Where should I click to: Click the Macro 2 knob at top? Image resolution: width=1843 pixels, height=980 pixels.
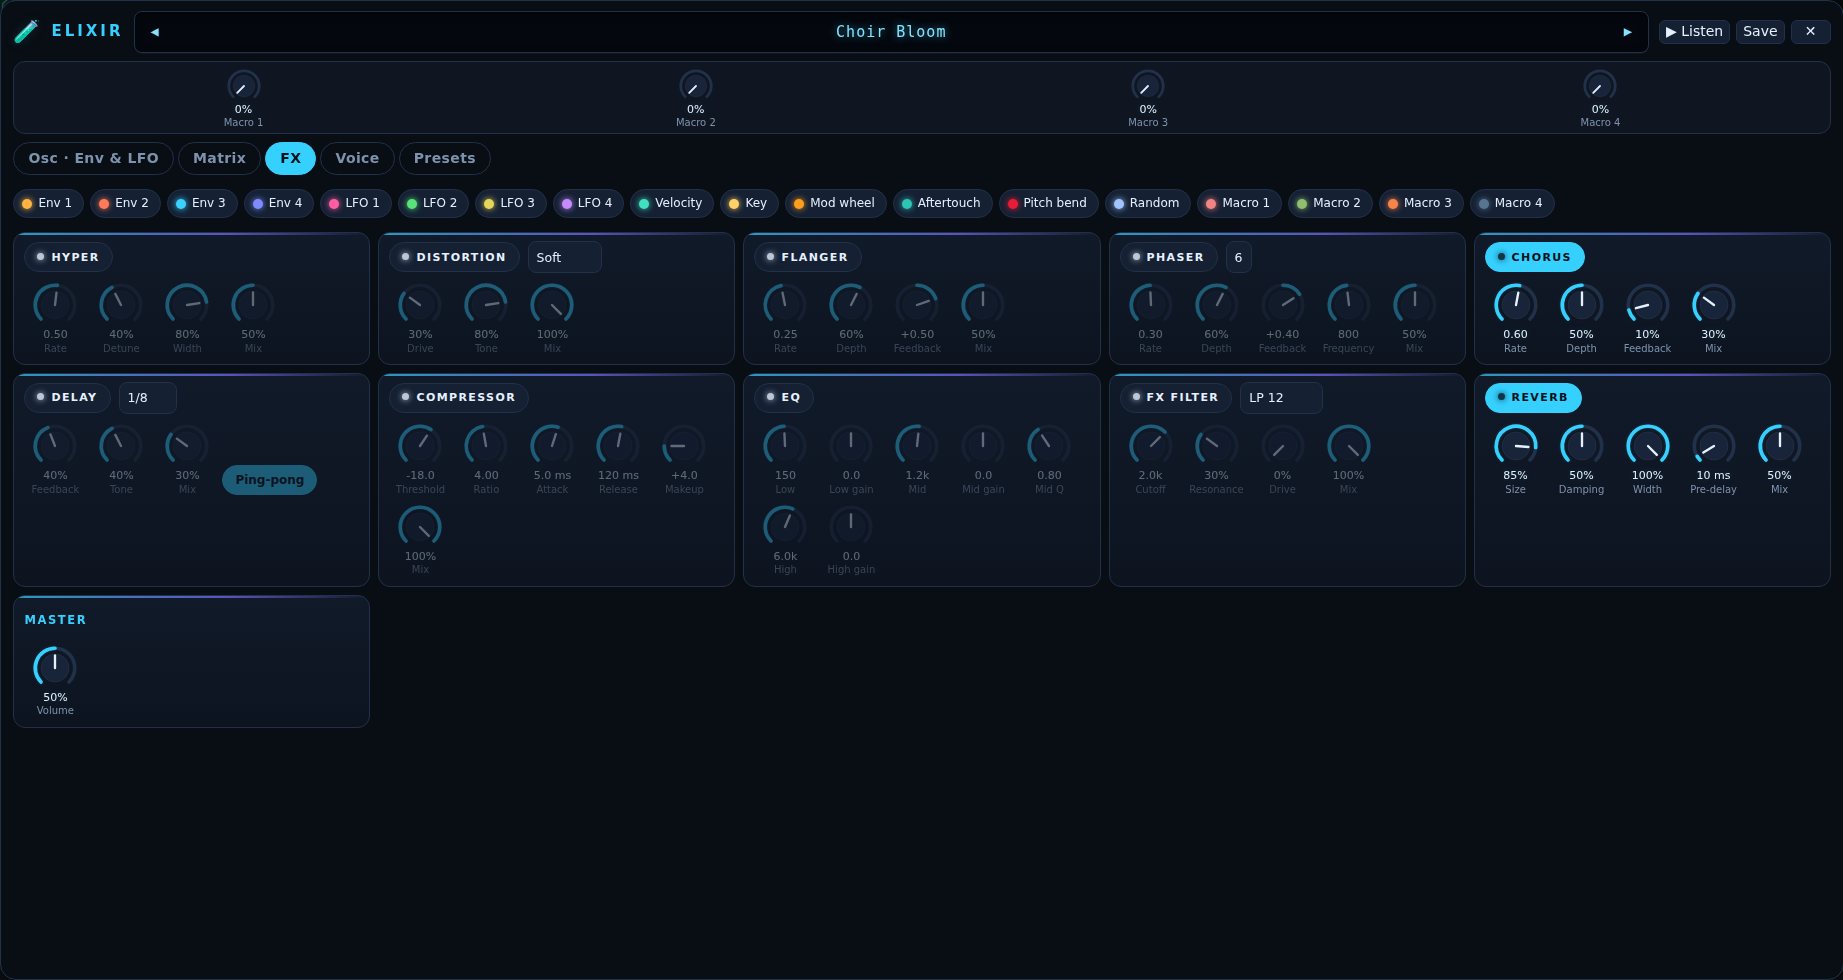[695, 86]
